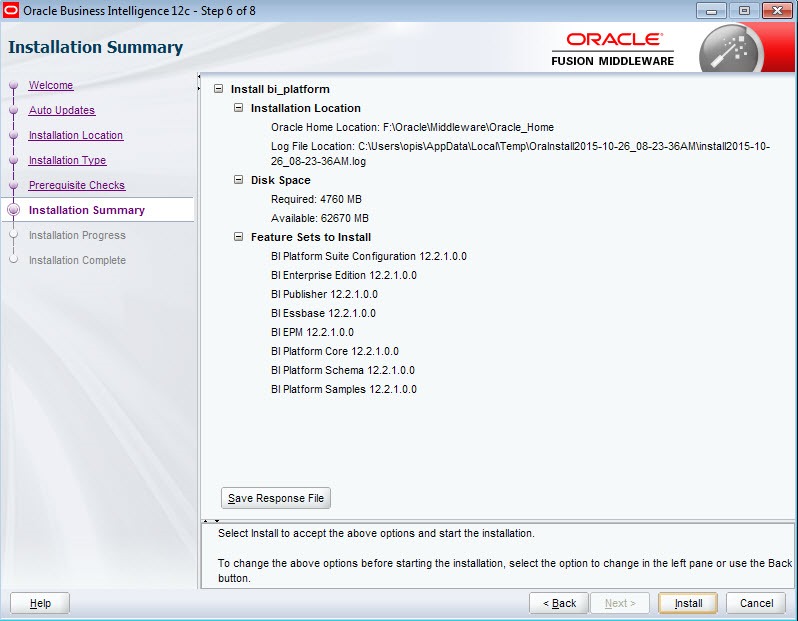Select the Installation Location step bullet icon
Image resolution: width=798 pixels, height=621 pixels.
coord(14,135)
